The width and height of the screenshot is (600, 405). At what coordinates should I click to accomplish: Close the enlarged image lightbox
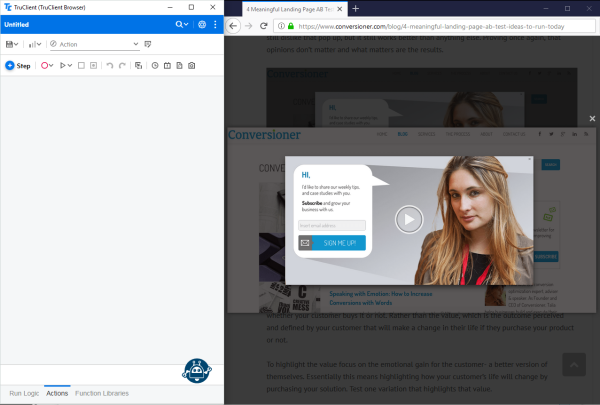pyautogui.click(x=592, y=119)
